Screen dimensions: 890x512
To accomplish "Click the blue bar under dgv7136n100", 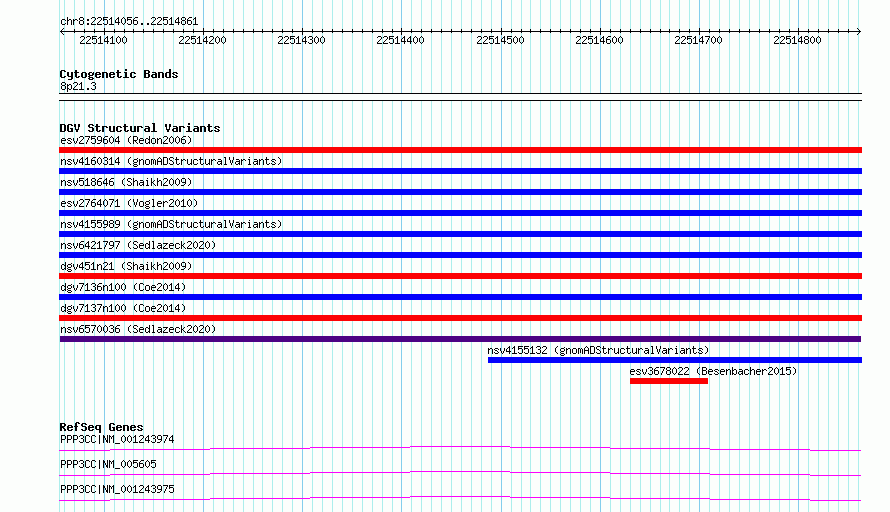I will tap(460, 297).
